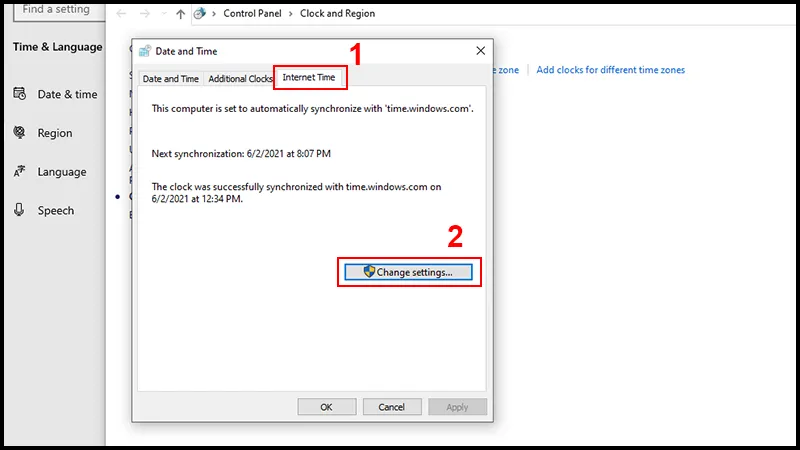This screenshot has height=450, width=800.
Task: Open recent locations dropdown arrow in Control Panel
Action: [163, 14]
